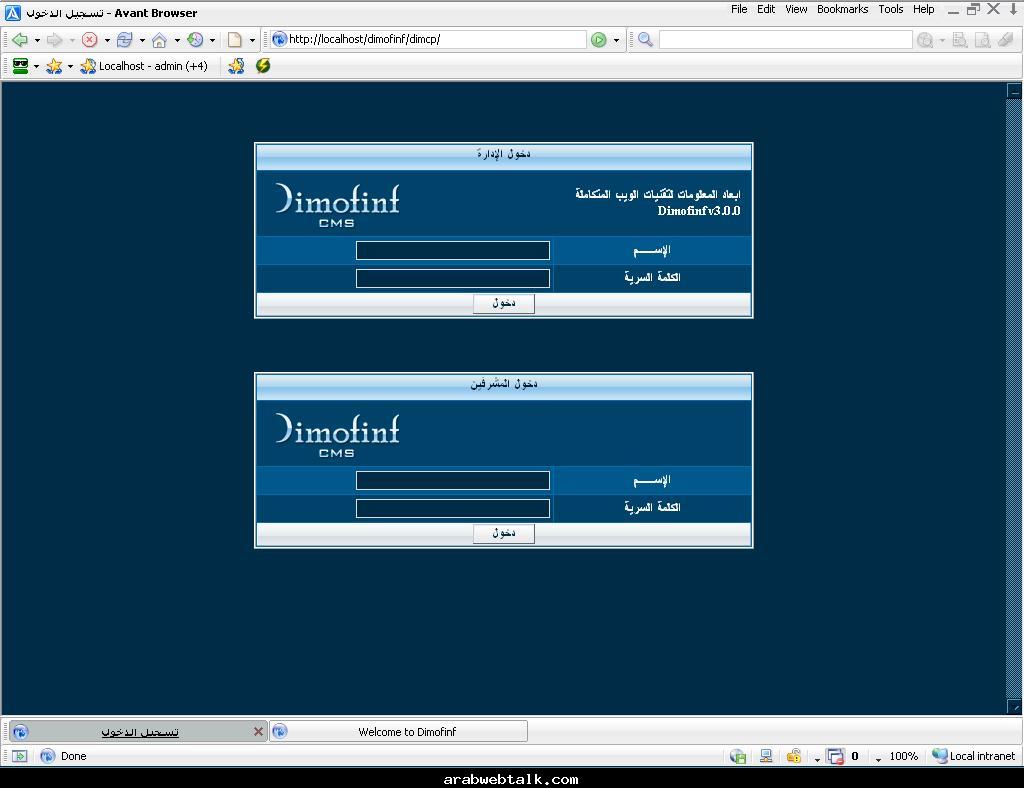The width and height of the screenshot is (1024, 788).
Task: Expand the Go button dropdown arrow
Action: click(616, 40)
